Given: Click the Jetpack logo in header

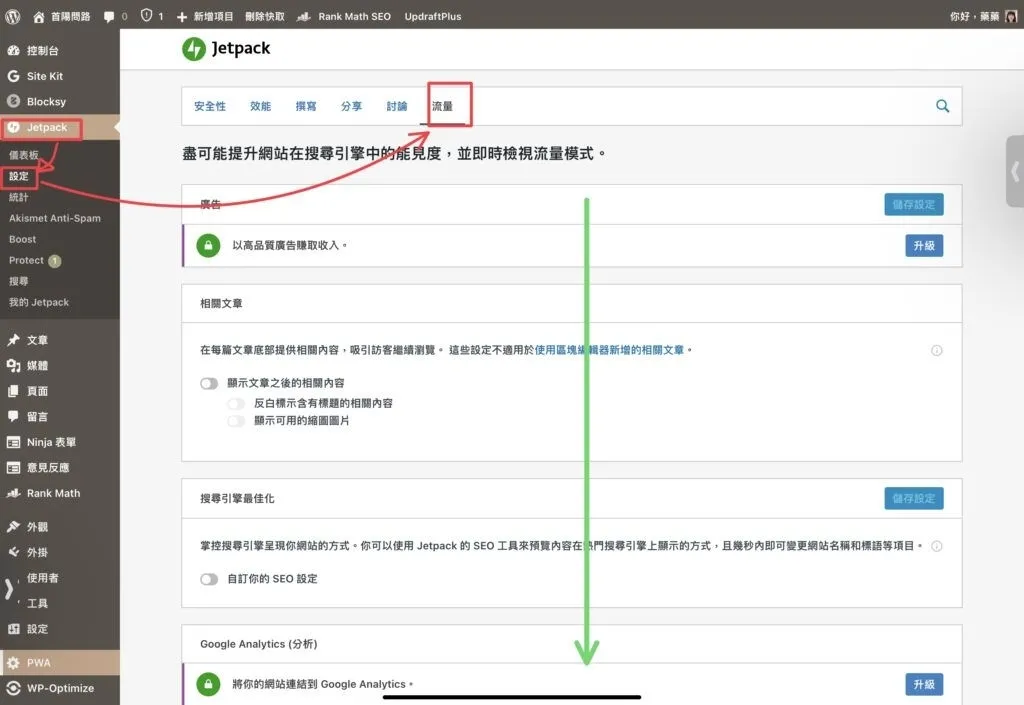Looking at the screenshot, I should (x=226, y=48).
